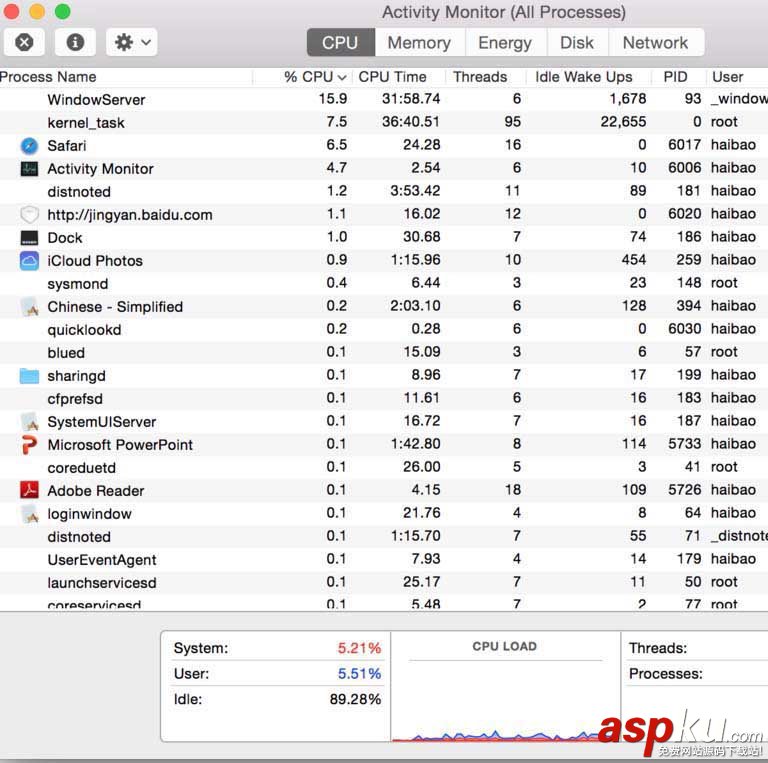The height and width of the screenshot is (763, 768).
Task: Click the Microsoft PowerPoint icon
Action: (29, 445)
